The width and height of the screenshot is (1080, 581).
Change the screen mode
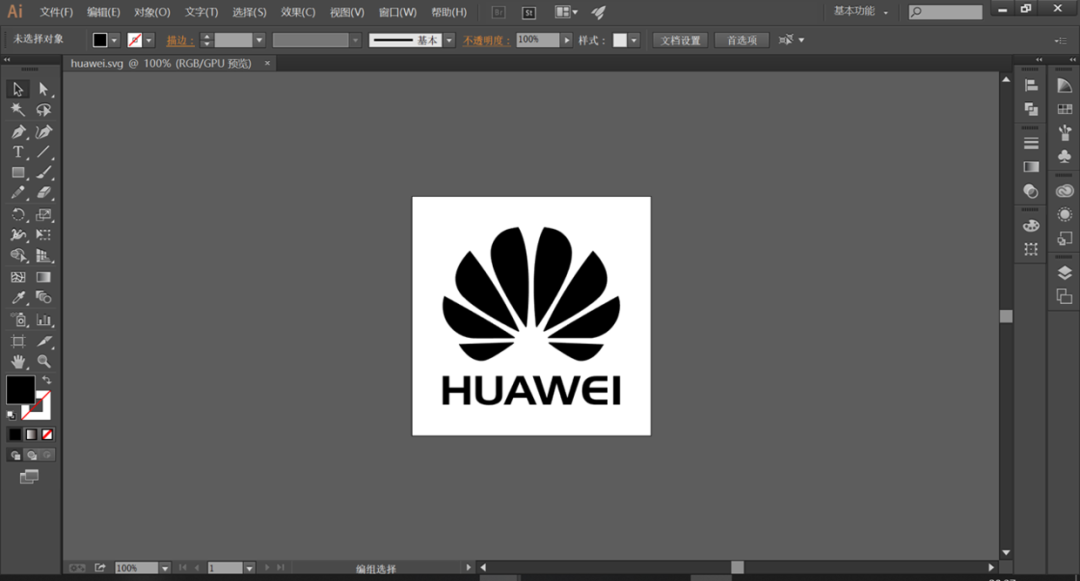coord(29,476)
